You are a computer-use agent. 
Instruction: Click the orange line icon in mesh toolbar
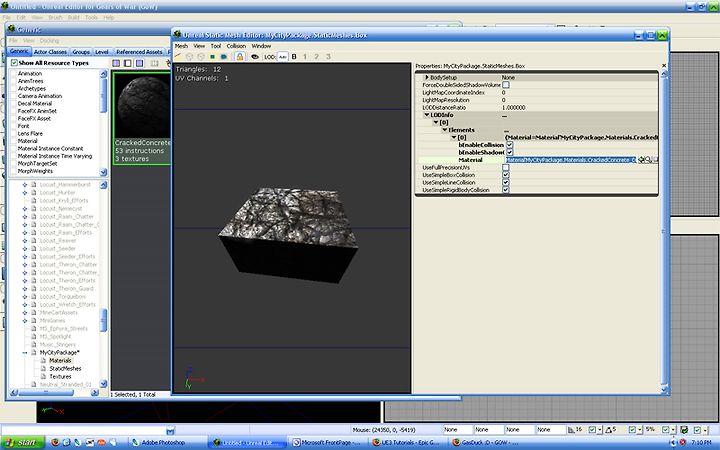coord(178,56)
